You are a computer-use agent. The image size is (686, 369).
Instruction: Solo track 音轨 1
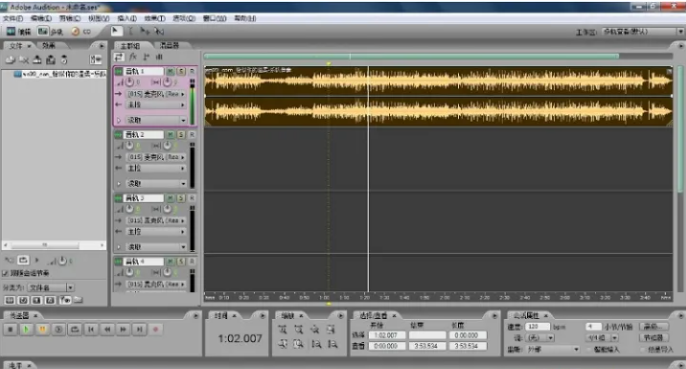[181, 71]
